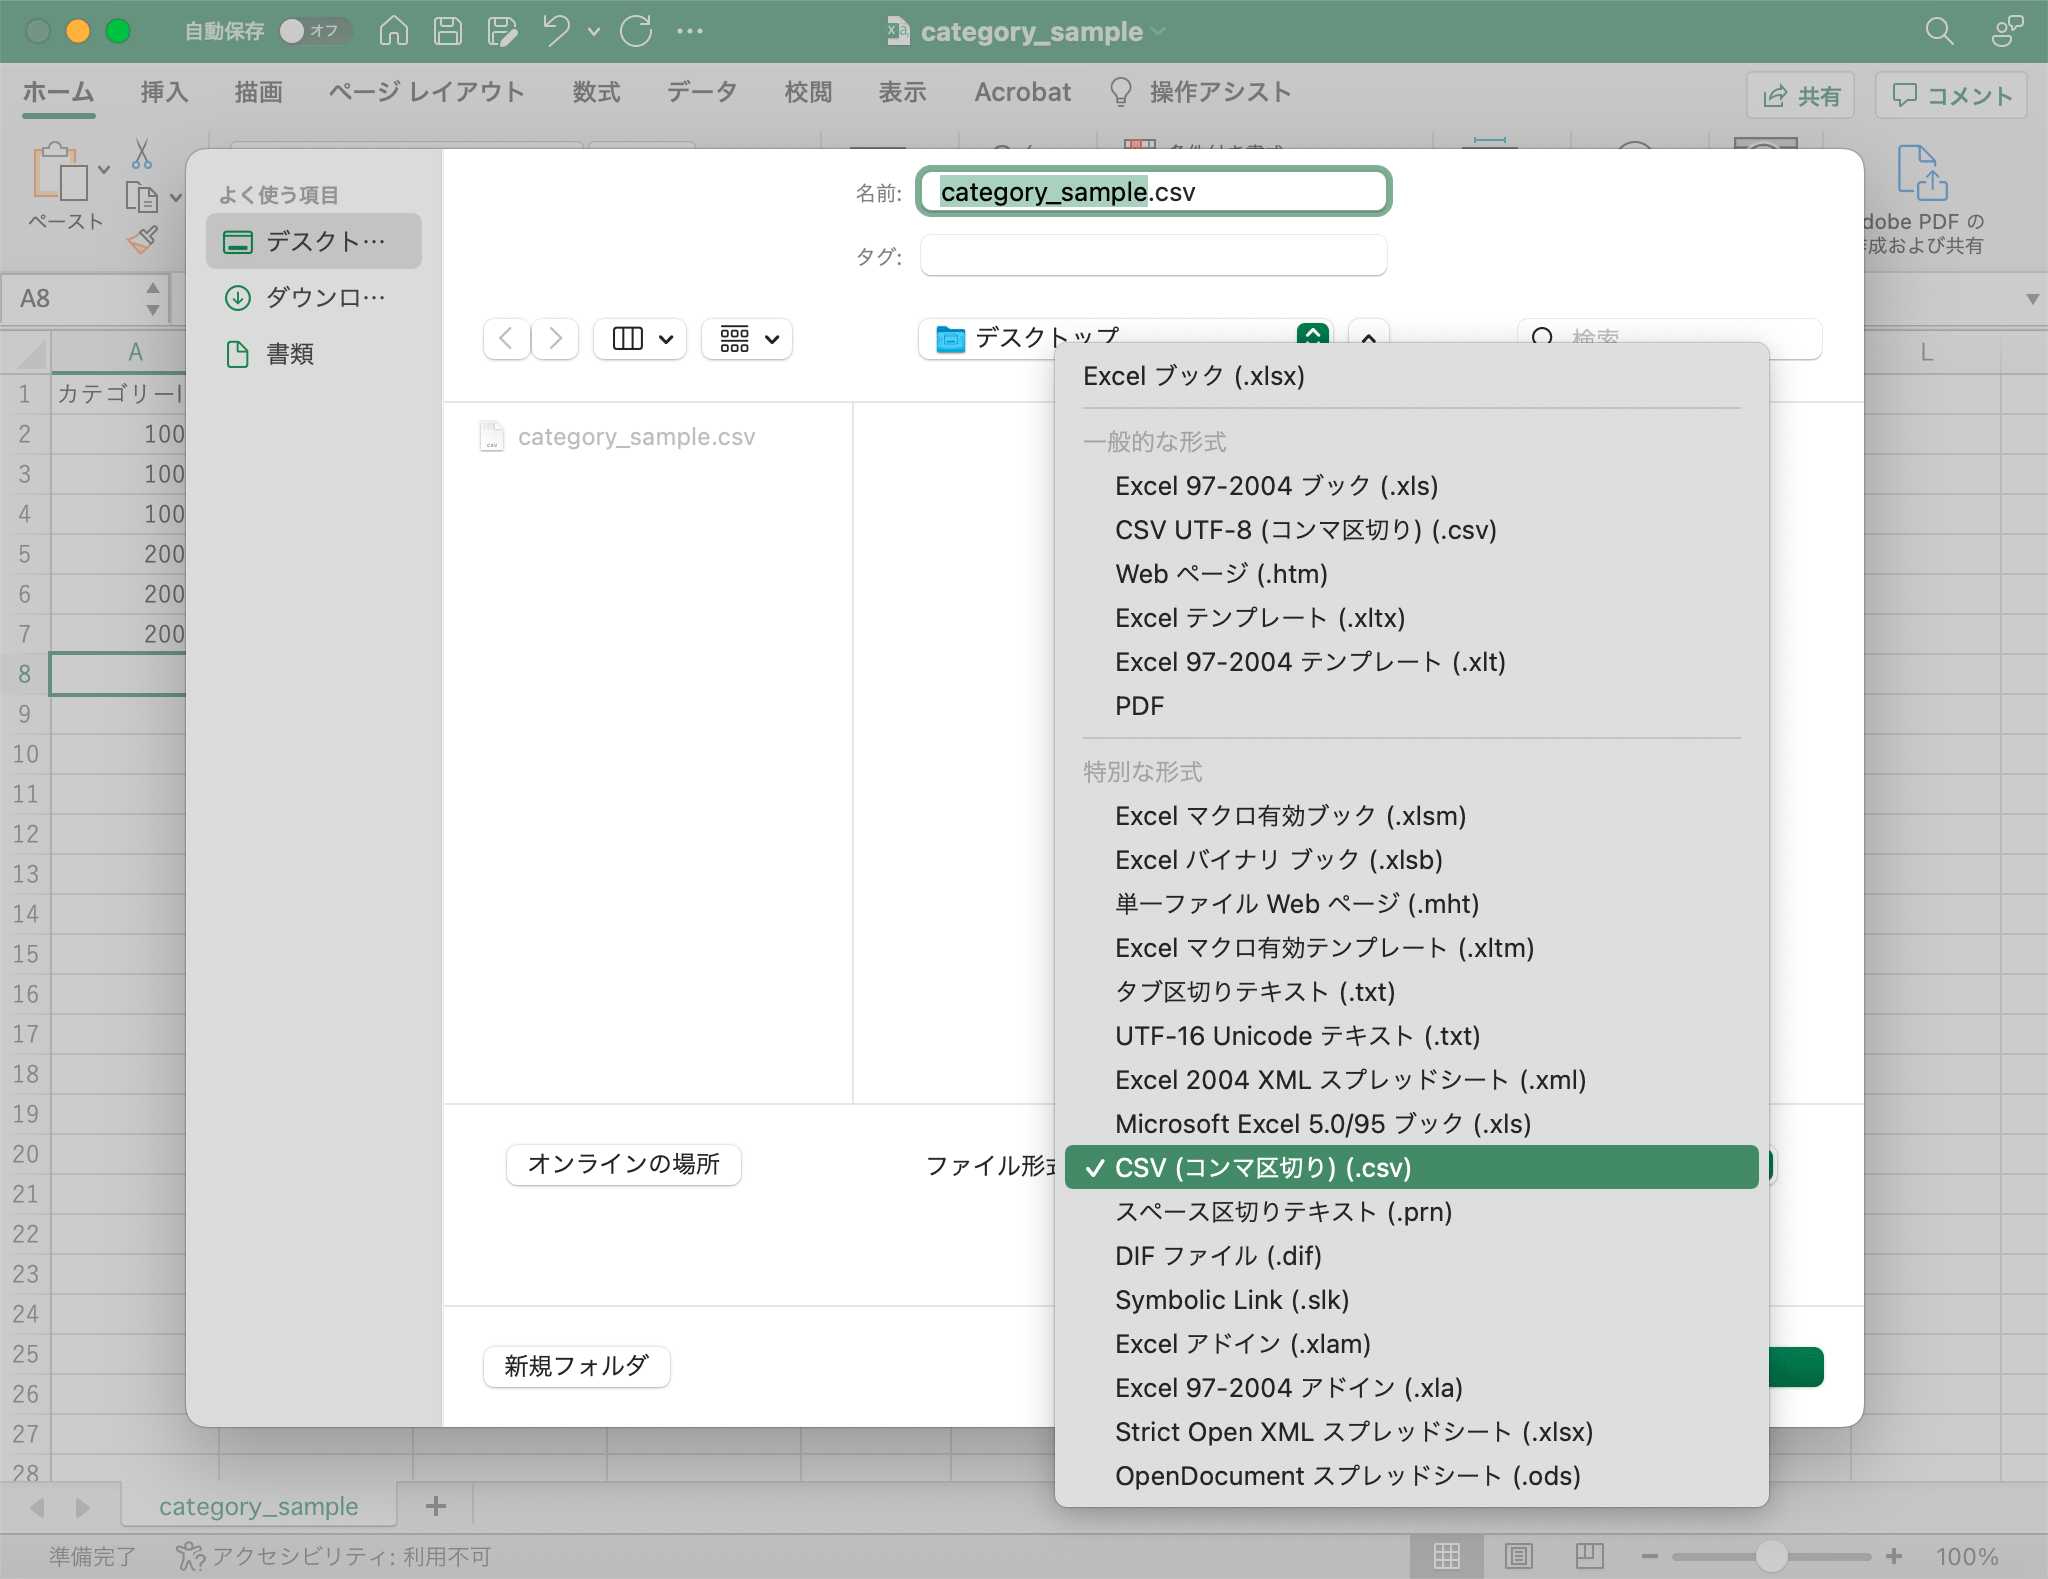Collapse the dialog with the up chevron
The height and width of the screenshot is (1579, 2048).
1368,339
